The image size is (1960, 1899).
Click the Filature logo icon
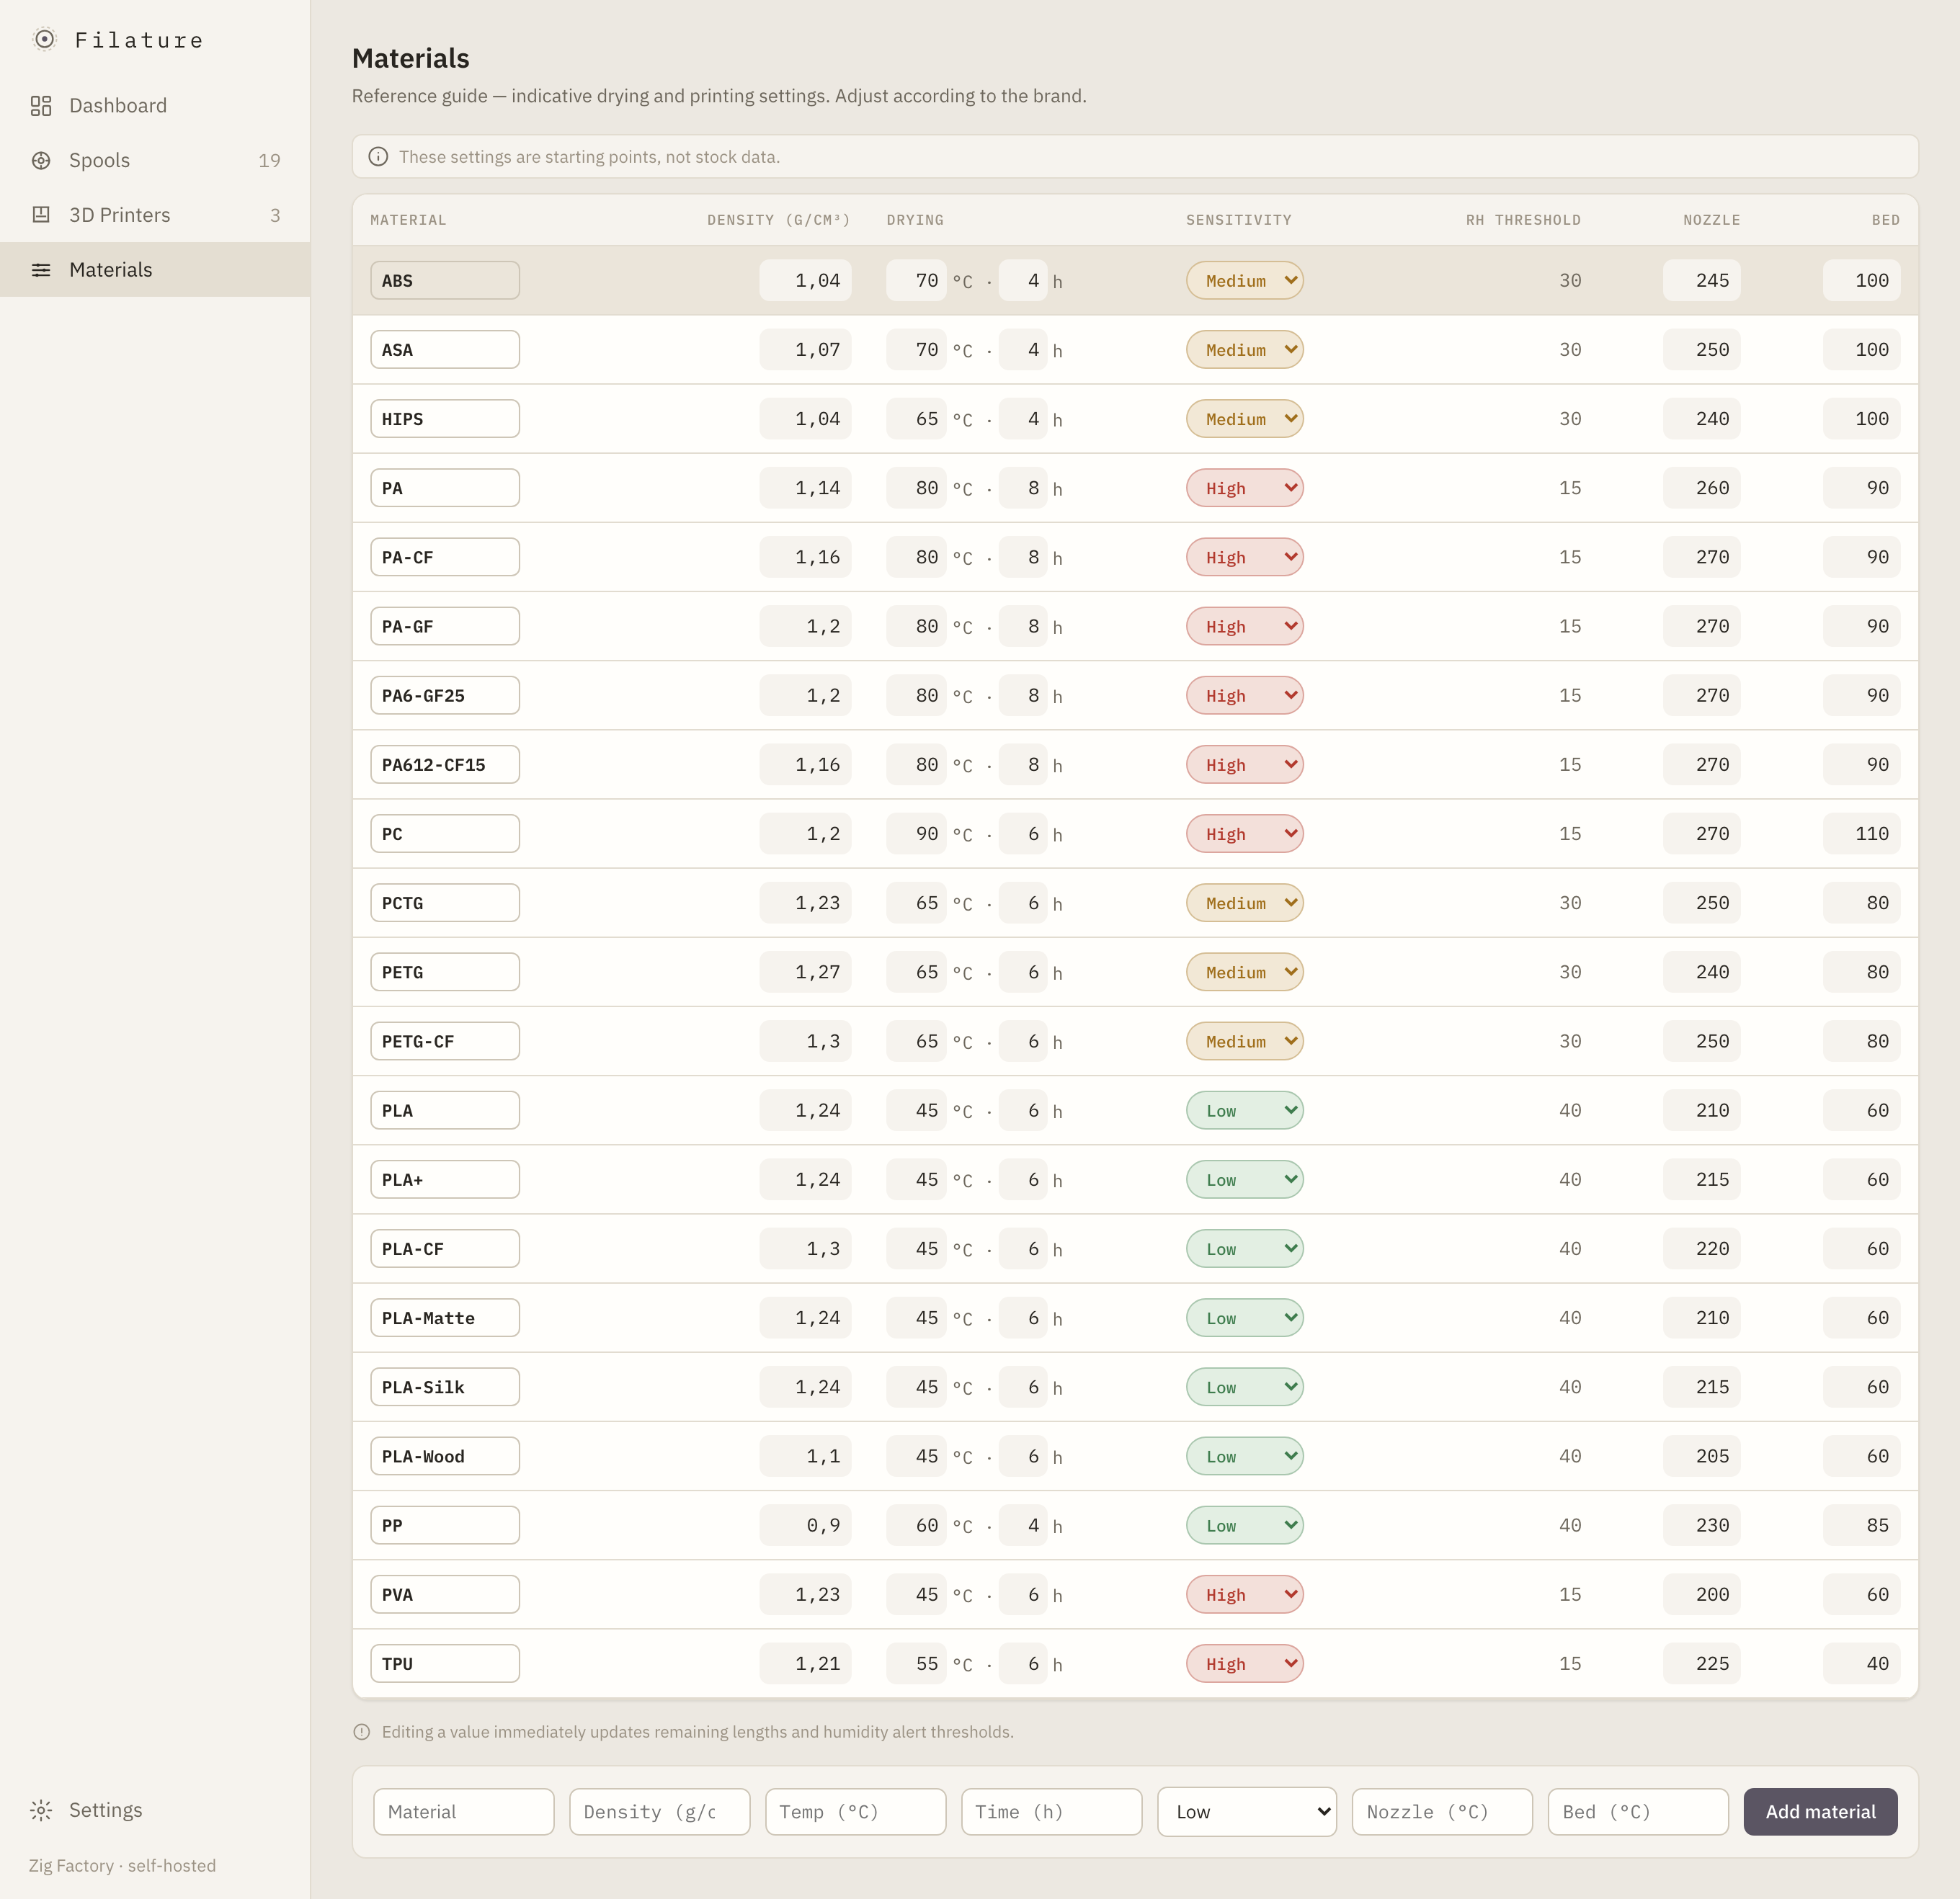click(45, 40)
